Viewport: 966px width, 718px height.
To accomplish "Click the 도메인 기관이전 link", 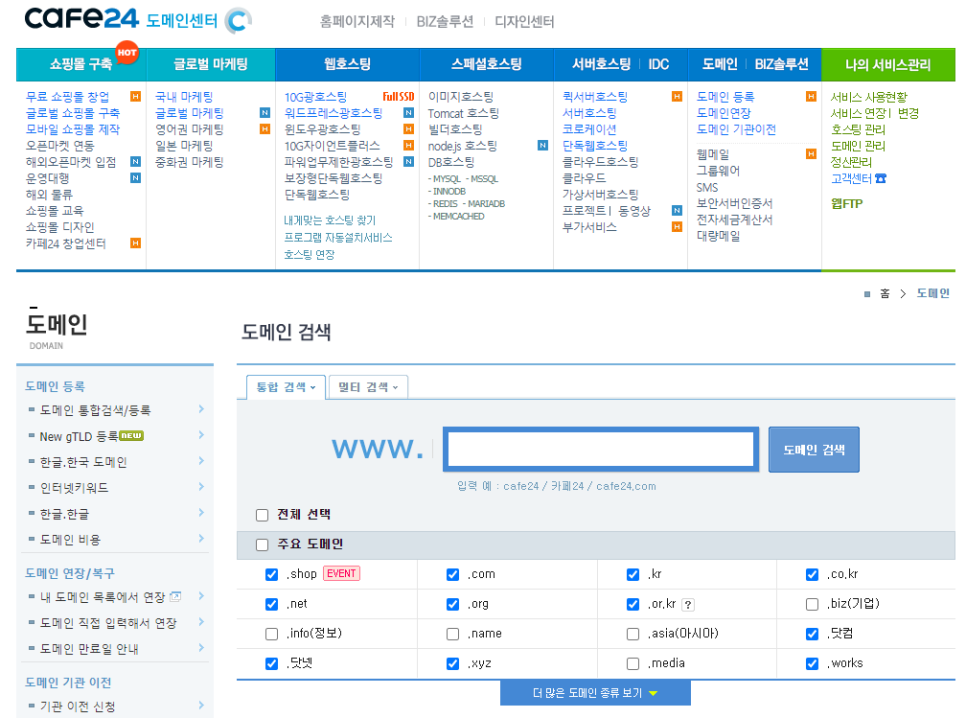I will pyautogui.click(x=736, y=129).
